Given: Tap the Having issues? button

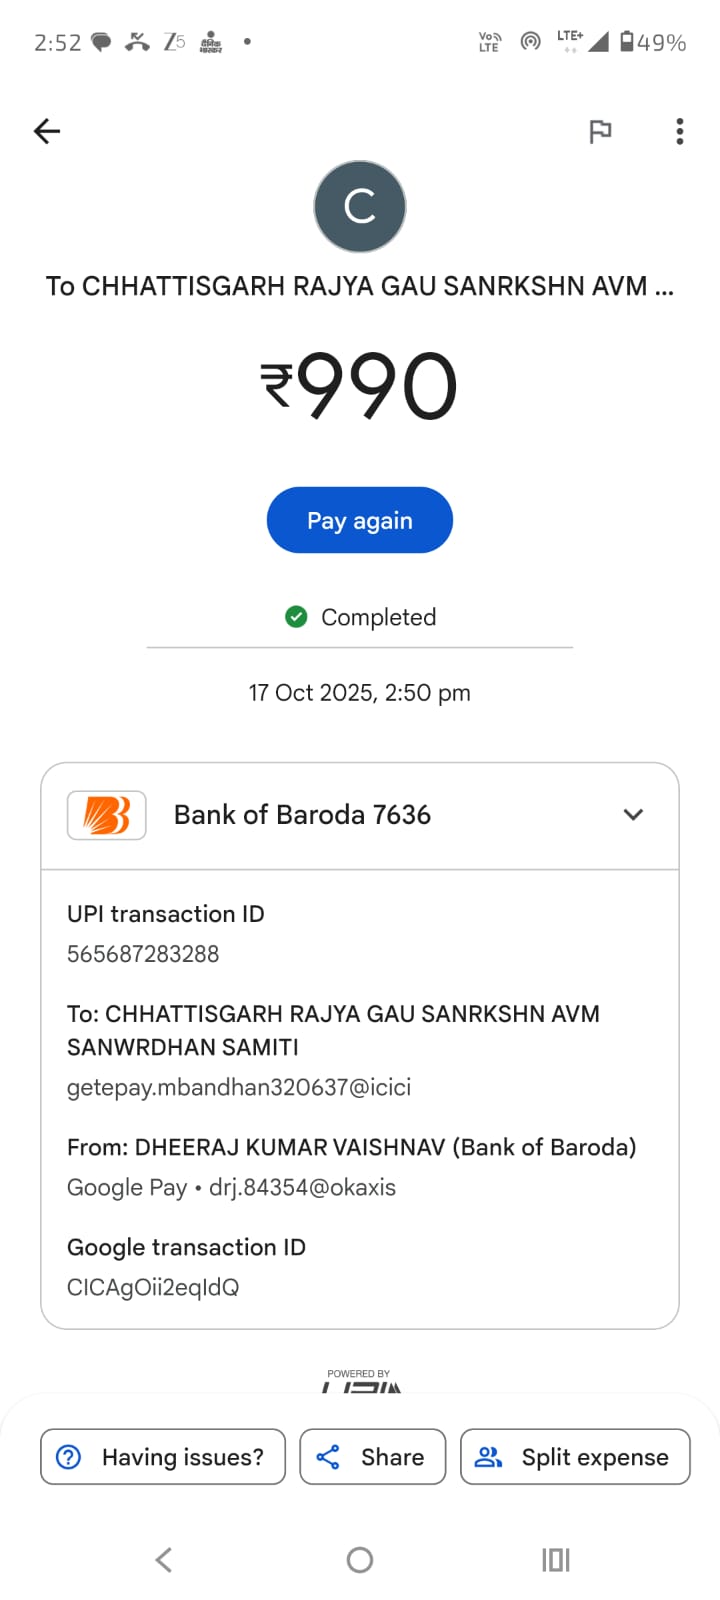Looking at the screenshot, I should (x=163, y=1457).
